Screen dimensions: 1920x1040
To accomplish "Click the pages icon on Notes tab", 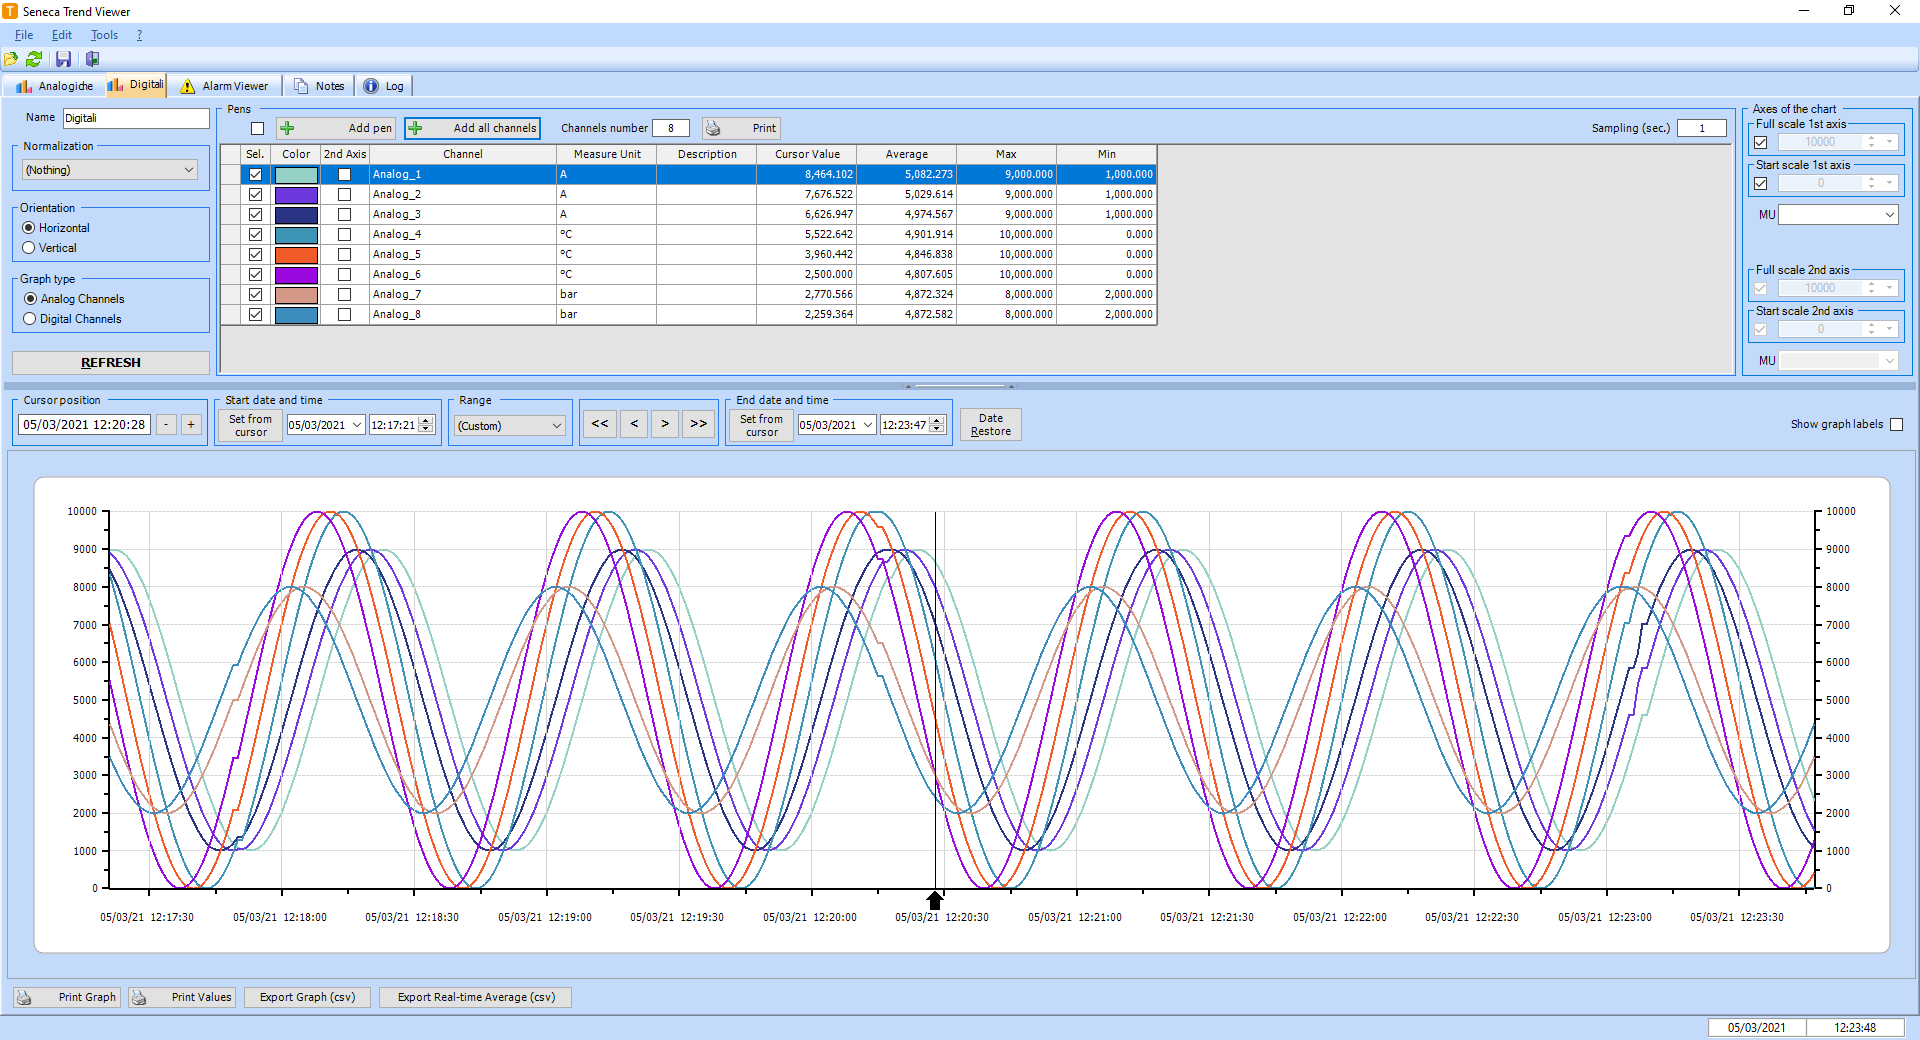I will click(x=301, y=86).
